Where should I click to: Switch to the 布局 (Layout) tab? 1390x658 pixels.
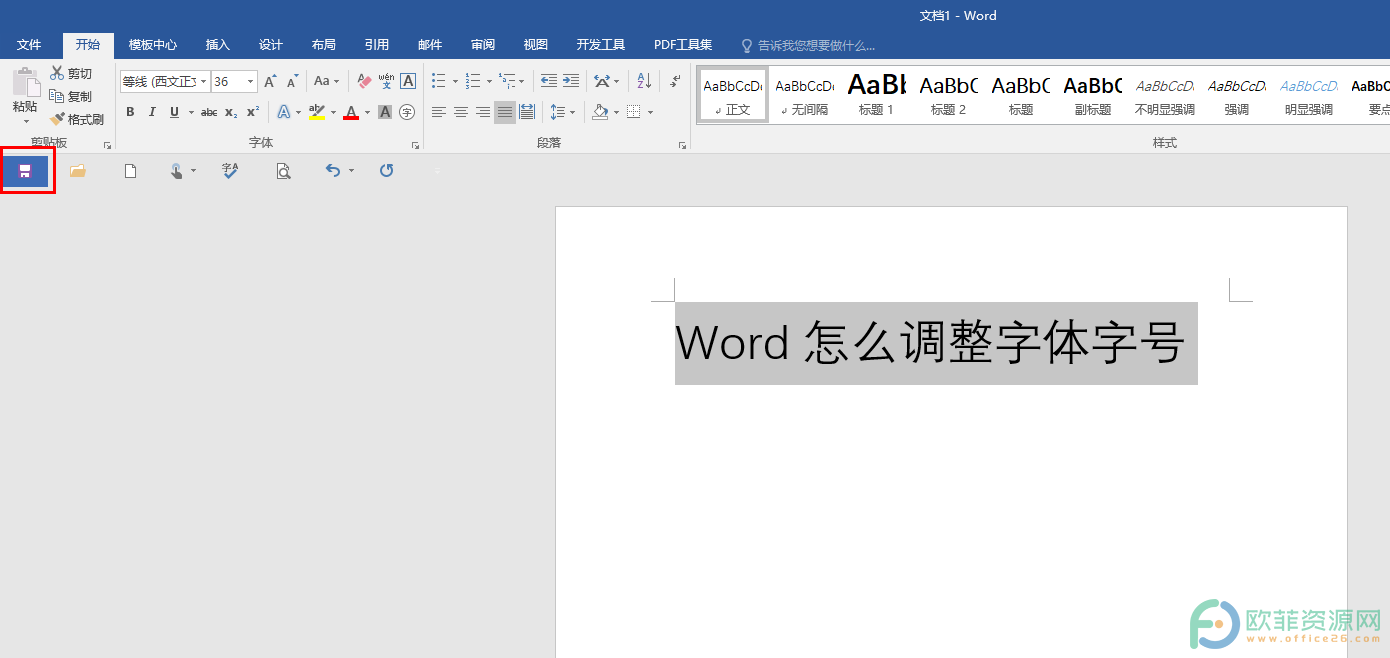pos(324,45)
